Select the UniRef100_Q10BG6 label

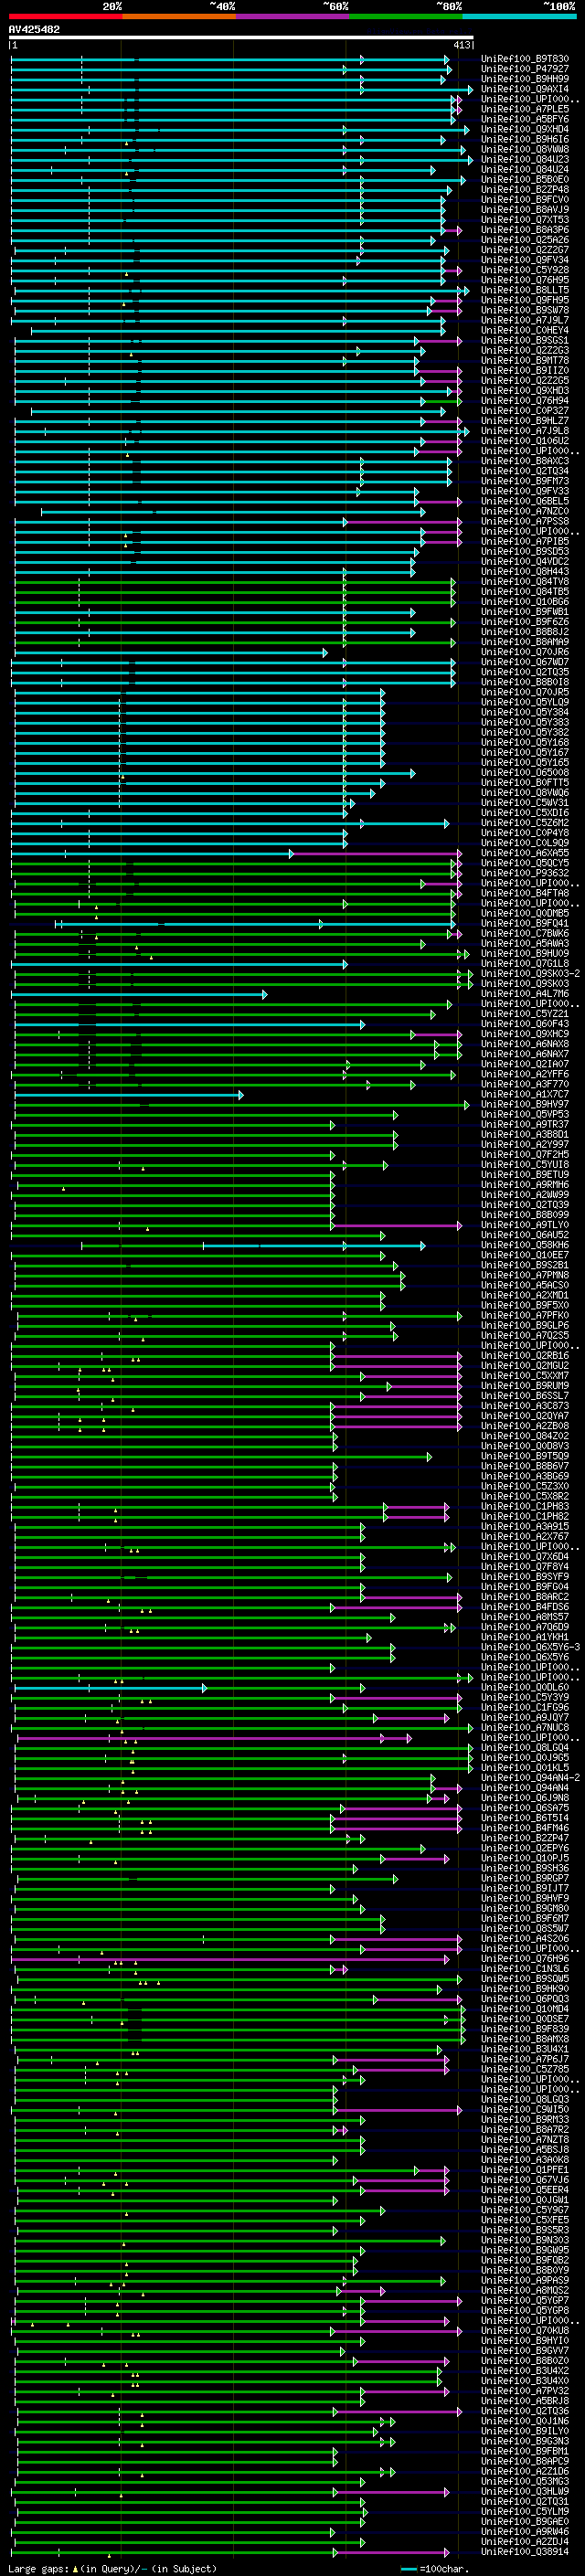(525, 602)
